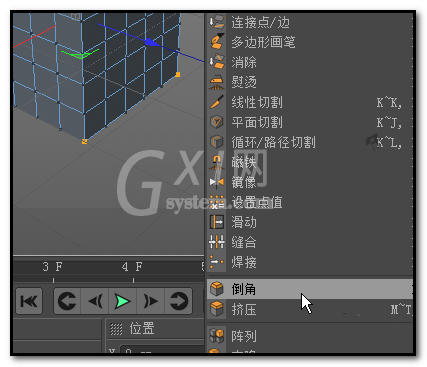Click the K~J shortcut text for 平面切割
Image resolution: width=427 pixels, height=367 pixels.
[x=389, y=122]
